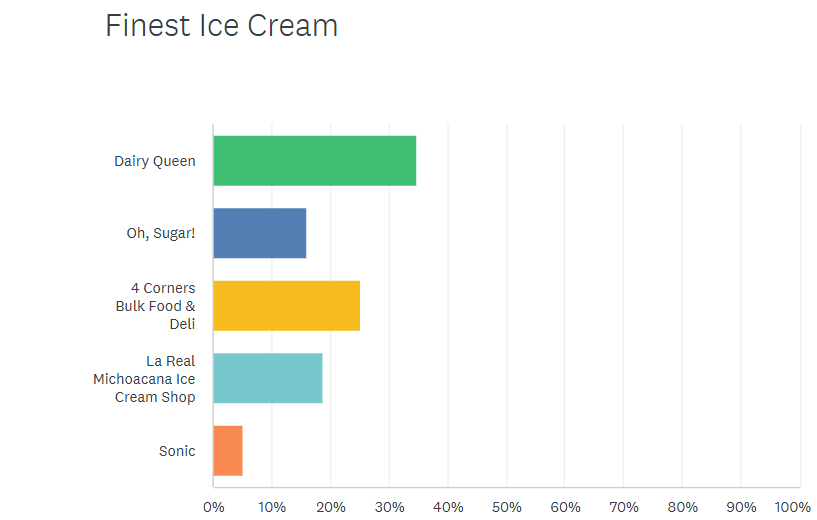Click the Finest Ice Cream chart title
817x520 pixels.
(x=222, y=26)
